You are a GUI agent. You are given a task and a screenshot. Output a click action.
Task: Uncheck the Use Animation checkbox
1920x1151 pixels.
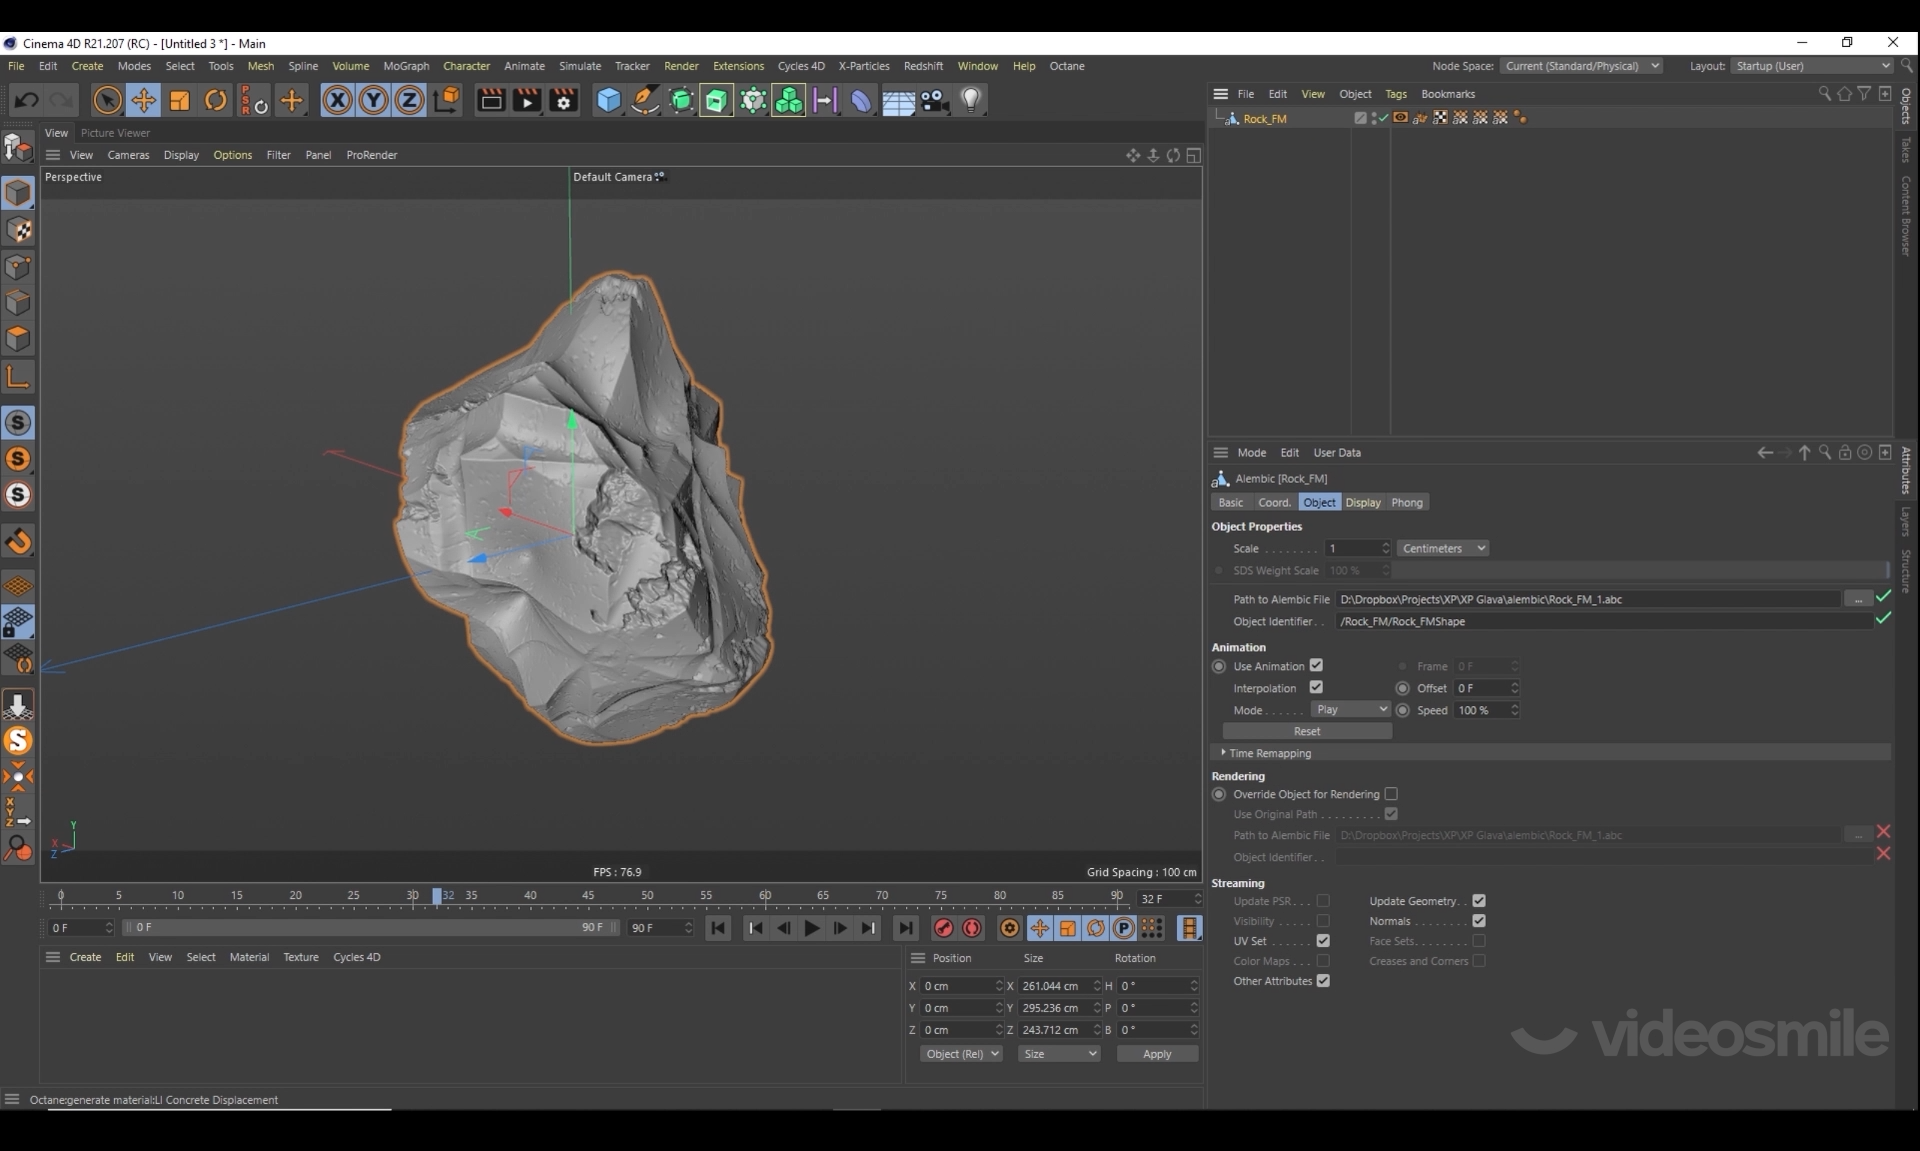click(x=1316, y=666)
